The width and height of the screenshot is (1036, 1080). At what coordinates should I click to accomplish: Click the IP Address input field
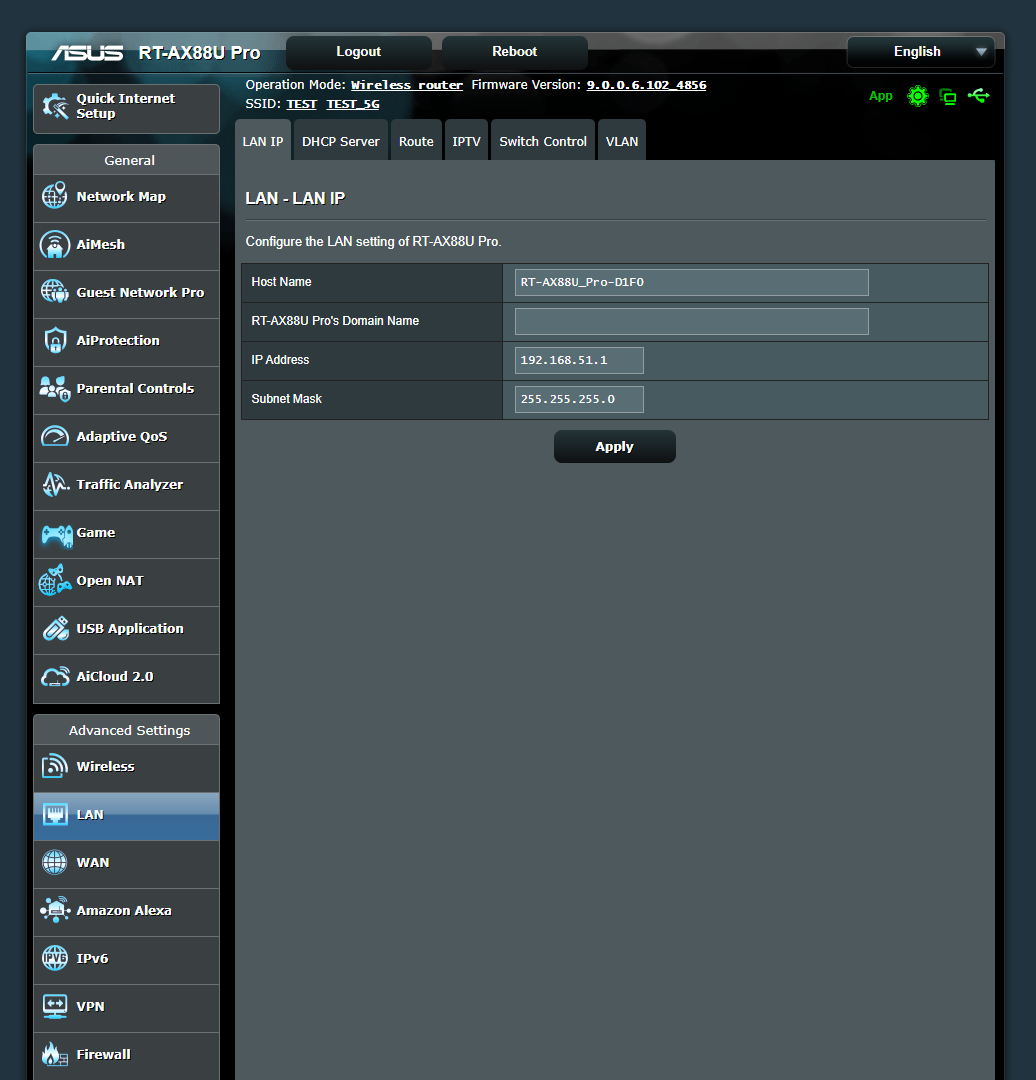(579, 360)
